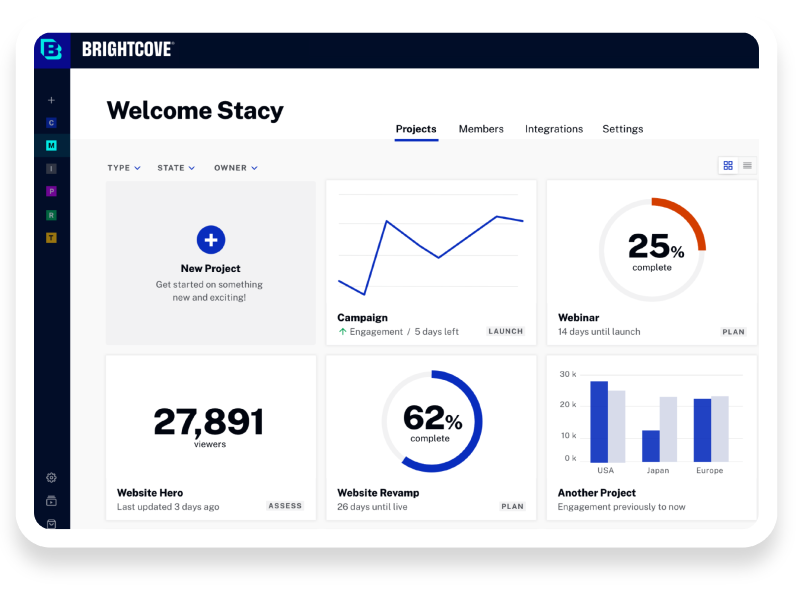Click the Japan bar in chart
Viewport: 800px width, 596px height.
click(x=651, y=446)
